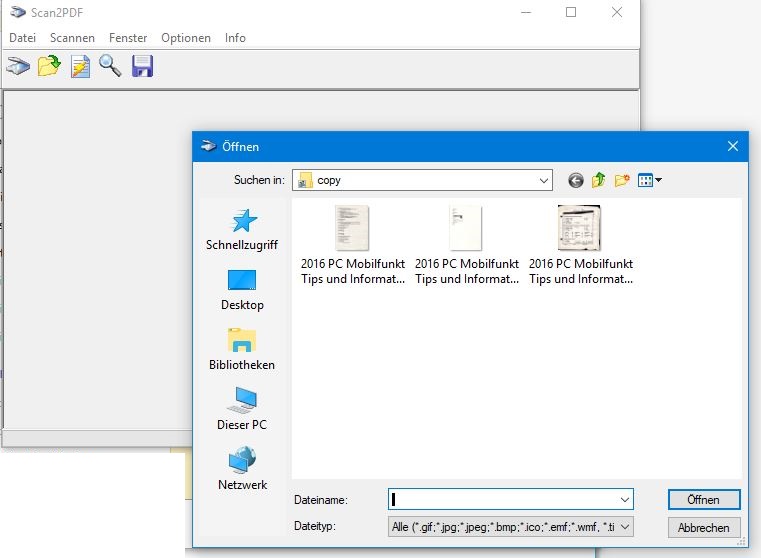Maximize the Scan2PDF window
The width and height of the screenshot is (761, 558).
[571, 12]
